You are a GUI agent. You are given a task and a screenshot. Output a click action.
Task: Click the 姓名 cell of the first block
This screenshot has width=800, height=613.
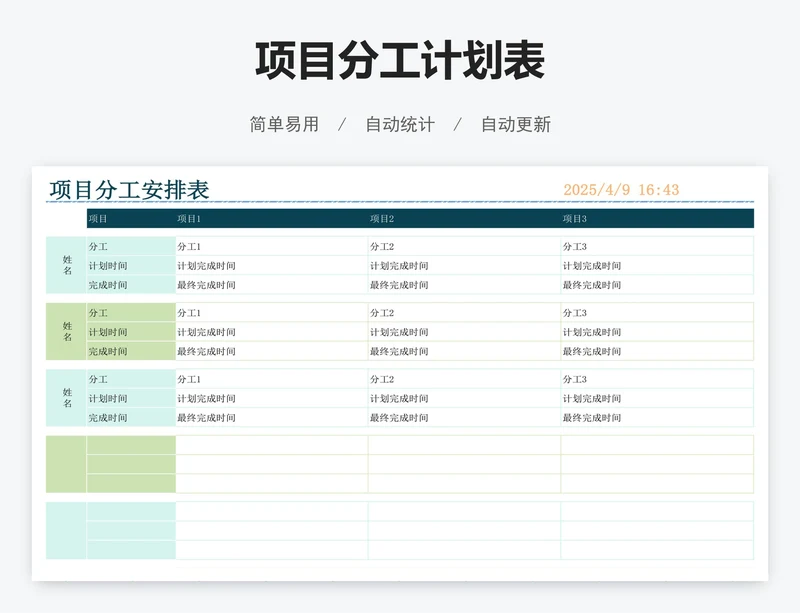coord(67,265)
